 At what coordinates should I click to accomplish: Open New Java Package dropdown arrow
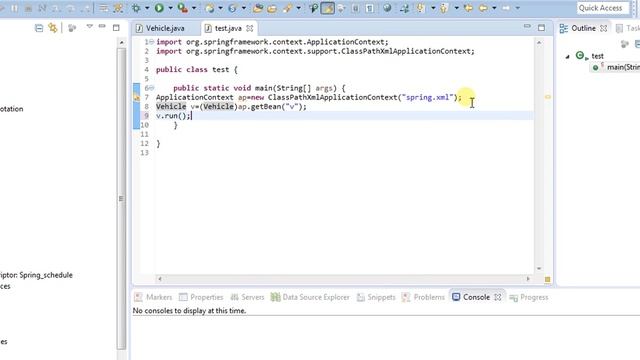pos(220,8)
